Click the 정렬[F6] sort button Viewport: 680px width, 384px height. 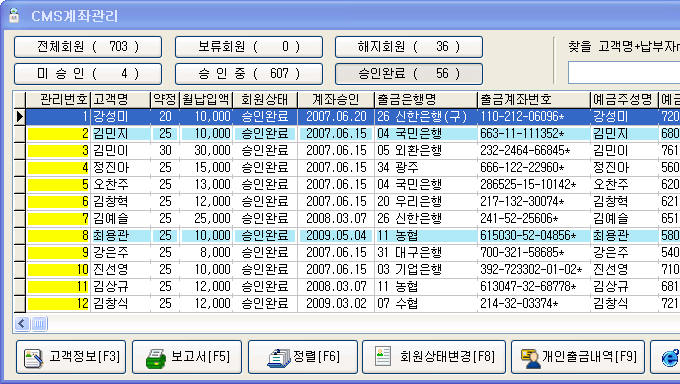(x=303, y=357)
